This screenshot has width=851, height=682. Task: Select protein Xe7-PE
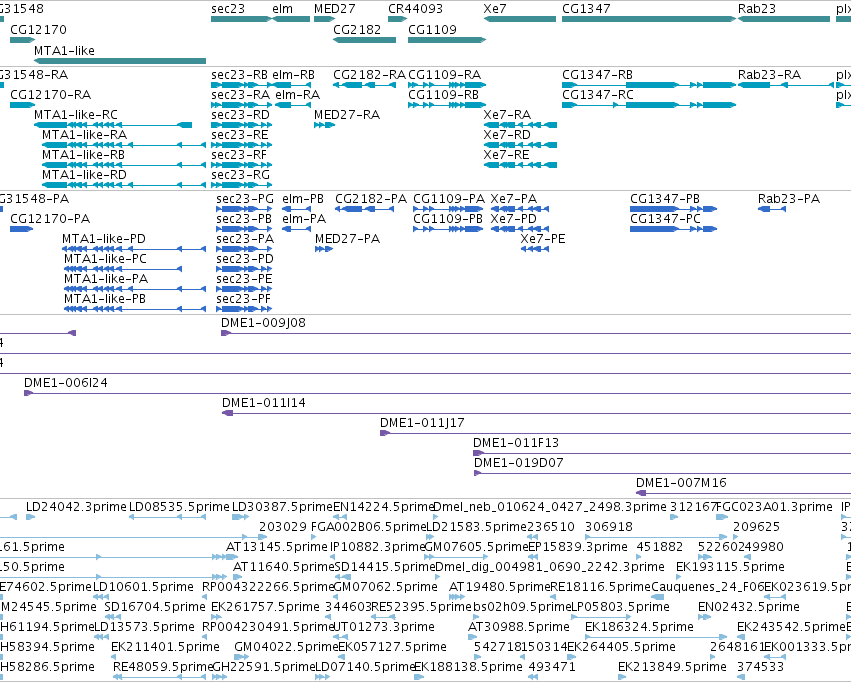tap(535, 249)
